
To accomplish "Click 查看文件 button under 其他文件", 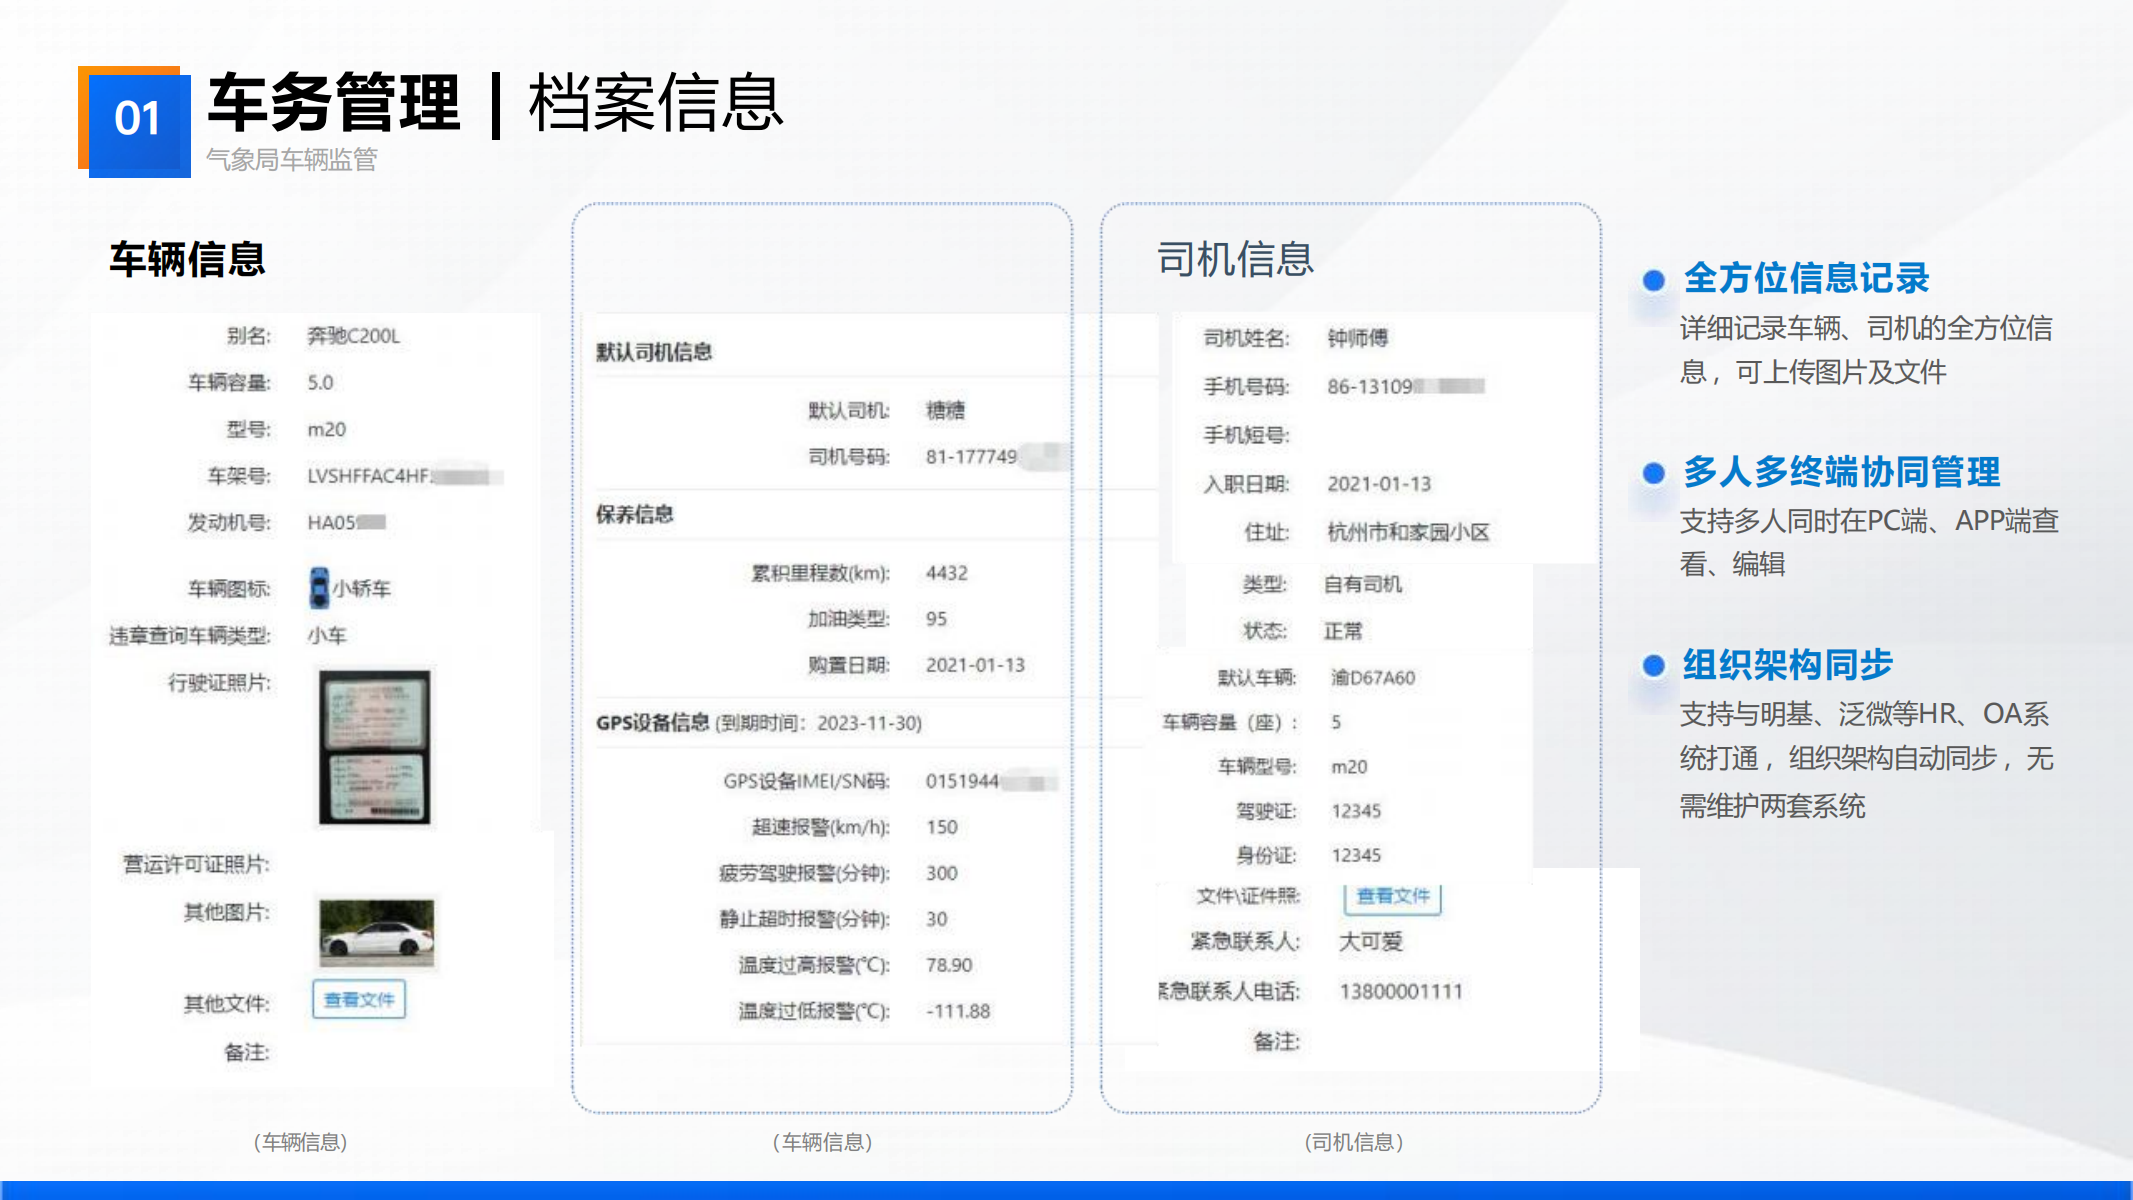I will 359,999.
